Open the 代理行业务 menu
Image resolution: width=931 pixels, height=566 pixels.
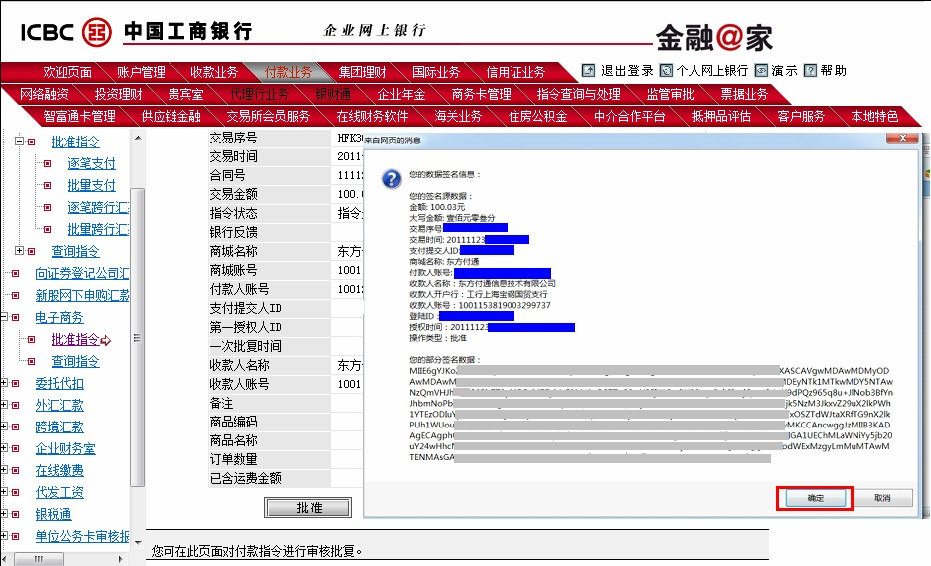[x=259, y=94]
